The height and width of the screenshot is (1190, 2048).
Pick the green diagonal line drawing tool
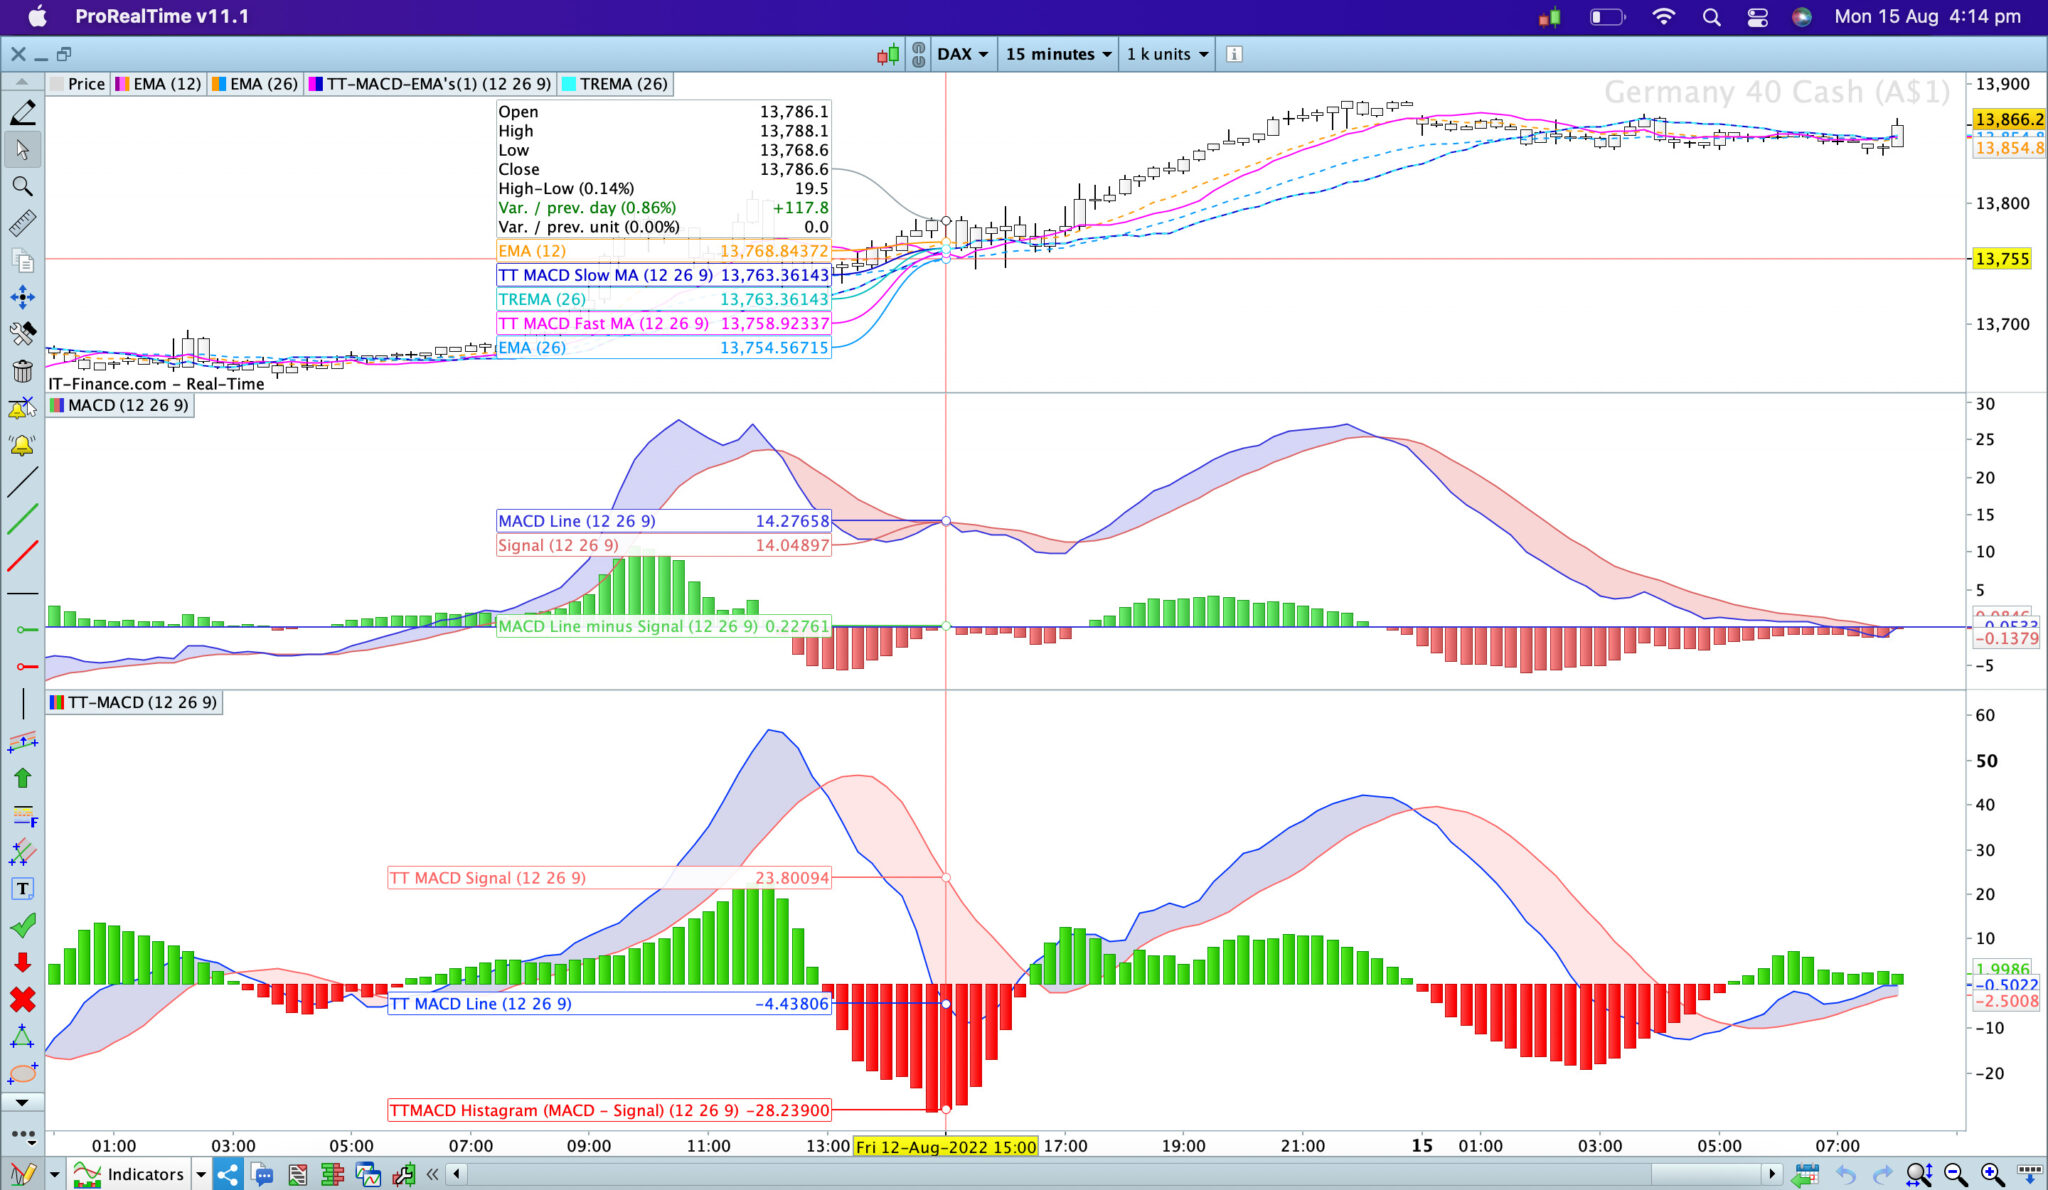[22, 519]
